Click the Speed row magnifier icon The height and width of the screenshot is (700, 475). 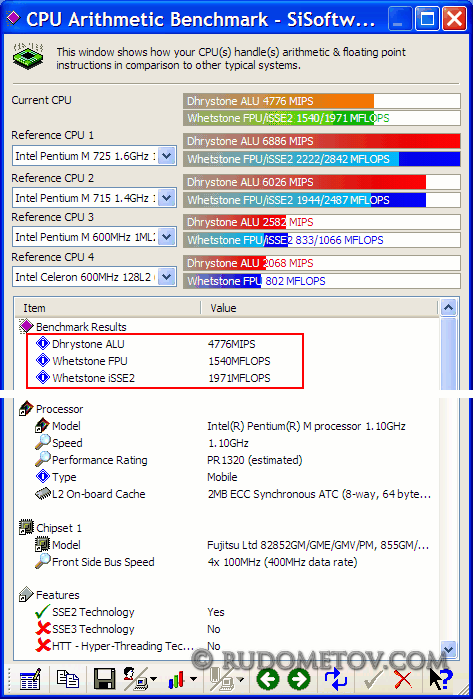(x=42, y=443)
